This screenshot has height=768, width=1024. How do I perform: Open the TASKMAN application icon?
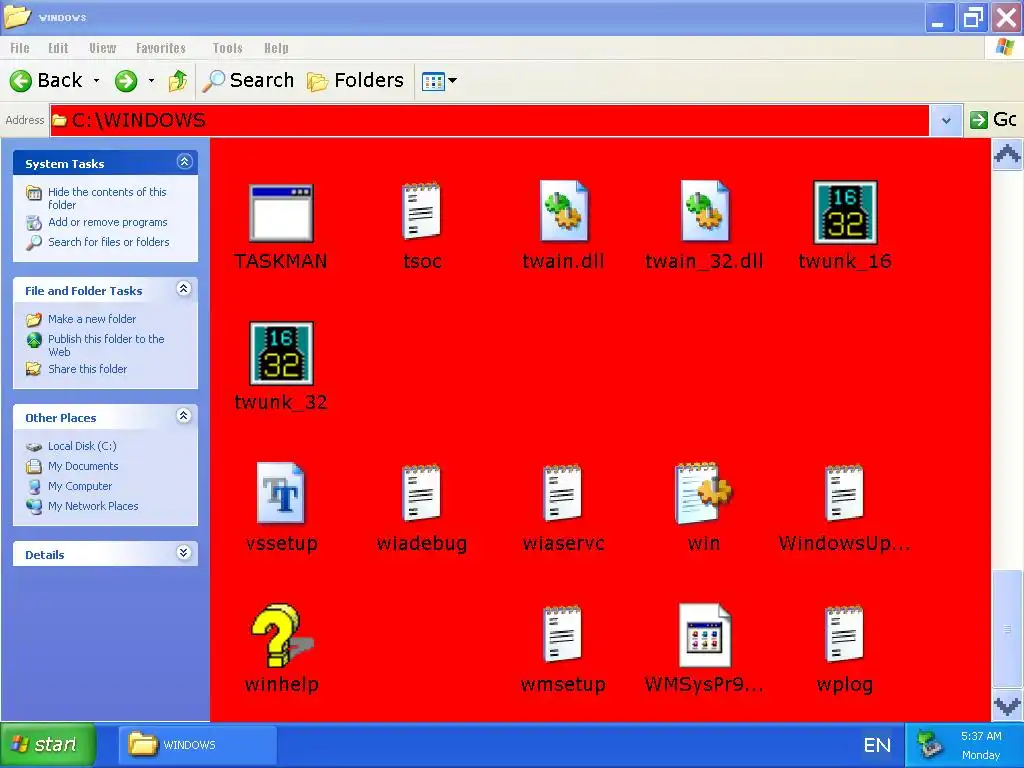(281, 213)
